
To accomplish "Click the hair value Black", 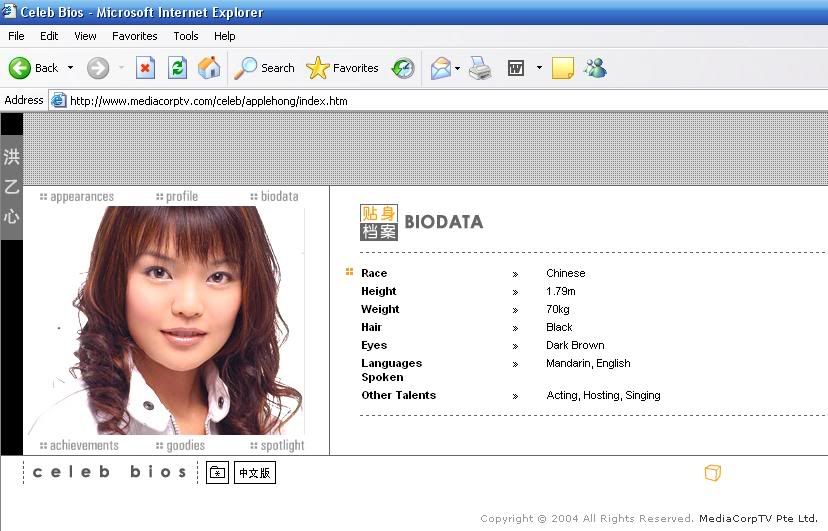I will click(x=559, y=327).
